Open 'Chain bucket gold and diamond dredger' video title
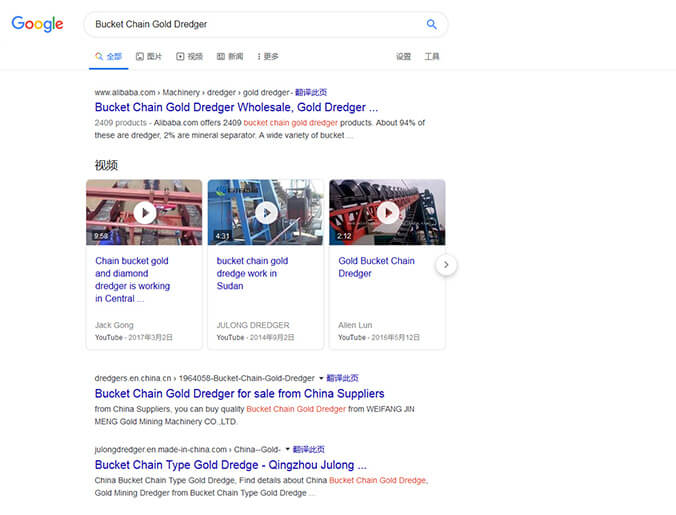 click(132, 280)
